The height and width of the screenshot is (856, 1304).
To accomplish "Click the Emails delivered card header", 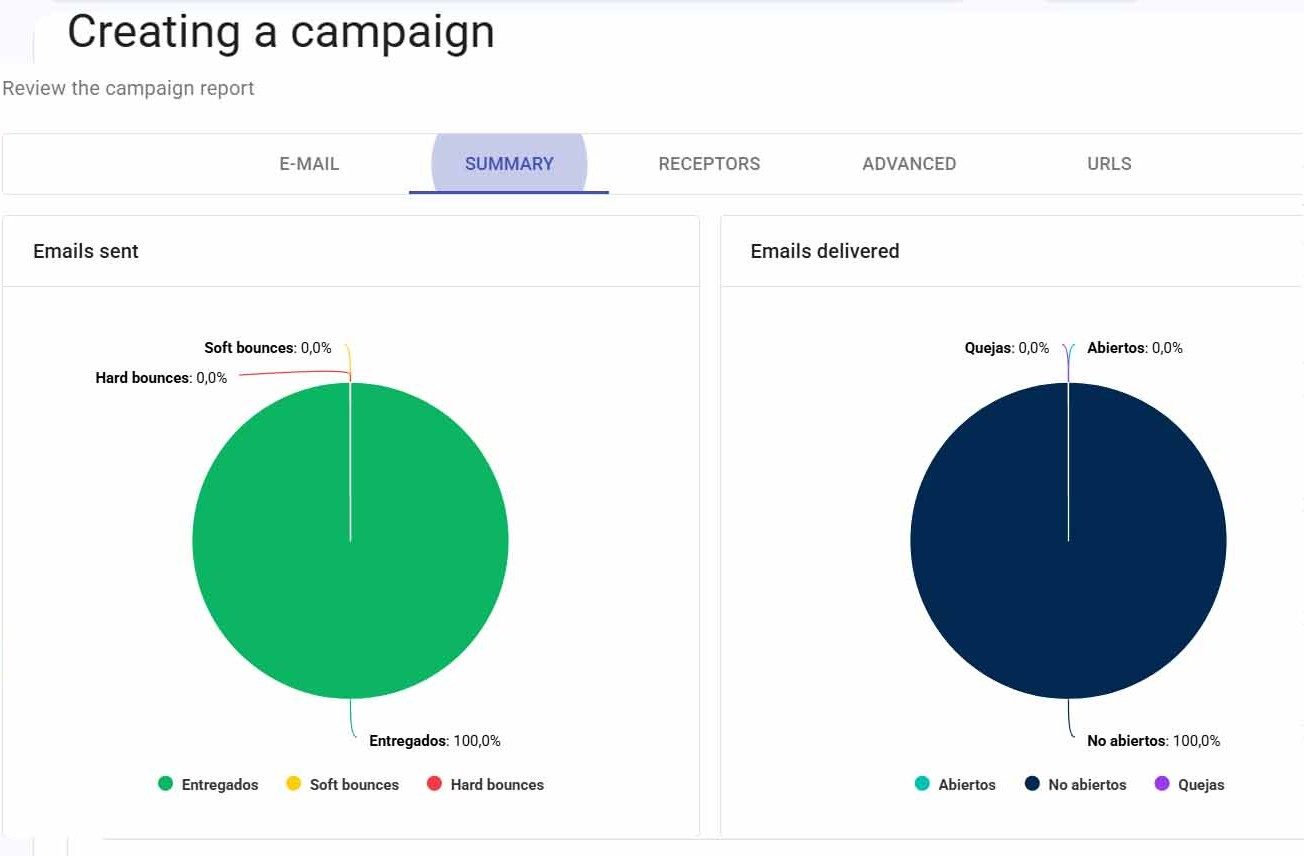I will (1012, 251).
